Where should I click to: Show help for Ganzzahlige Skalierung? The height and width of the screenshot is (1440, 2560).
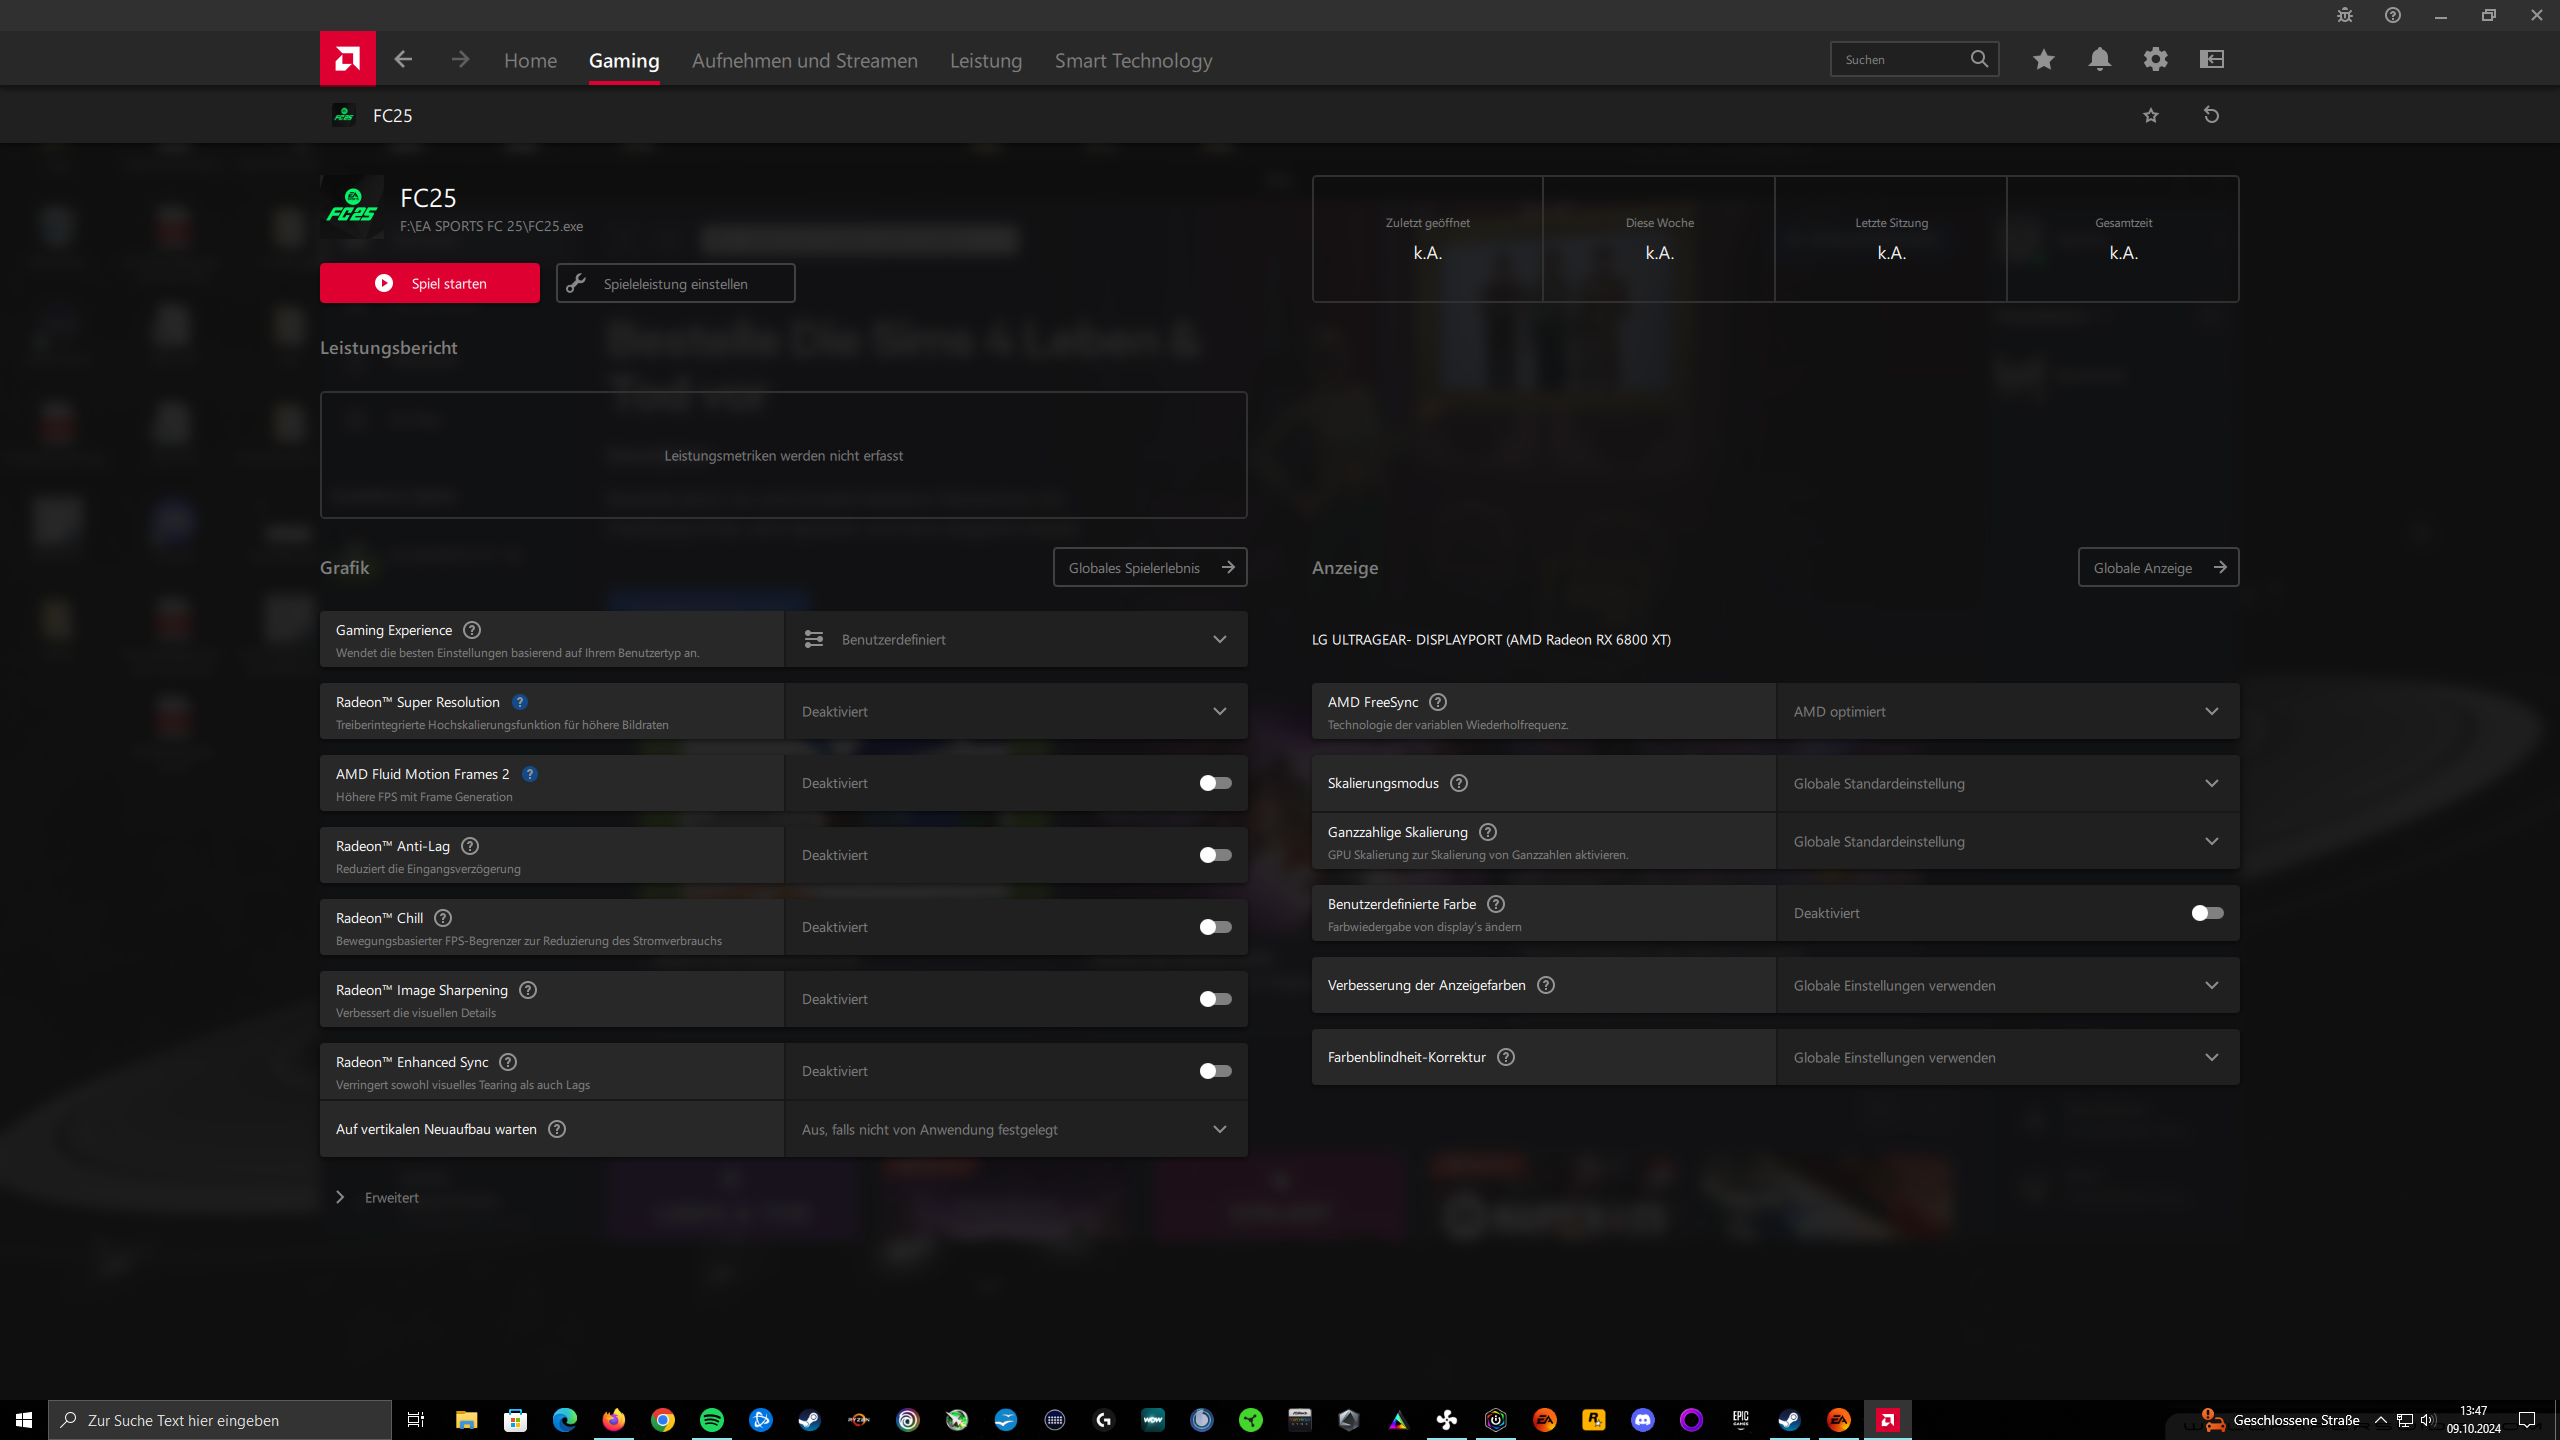click(1488, 832)
